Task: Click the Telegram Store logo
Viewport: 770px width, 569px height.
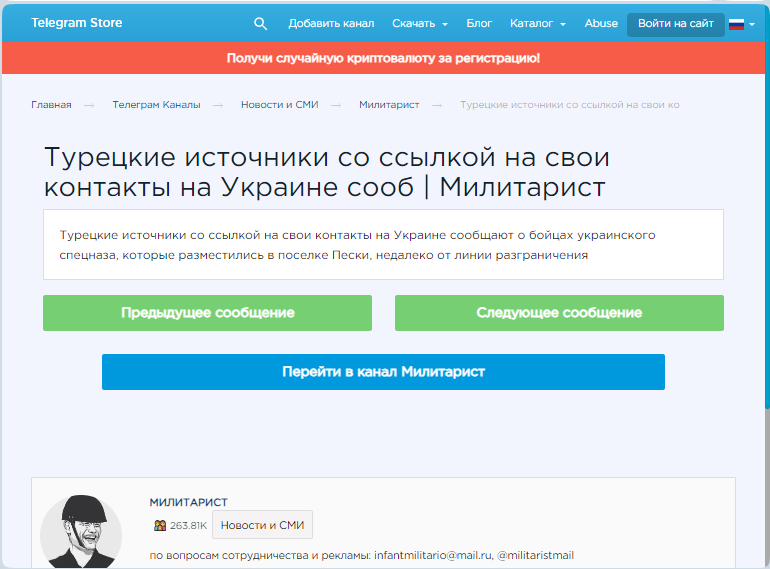Action: (77, 23)
